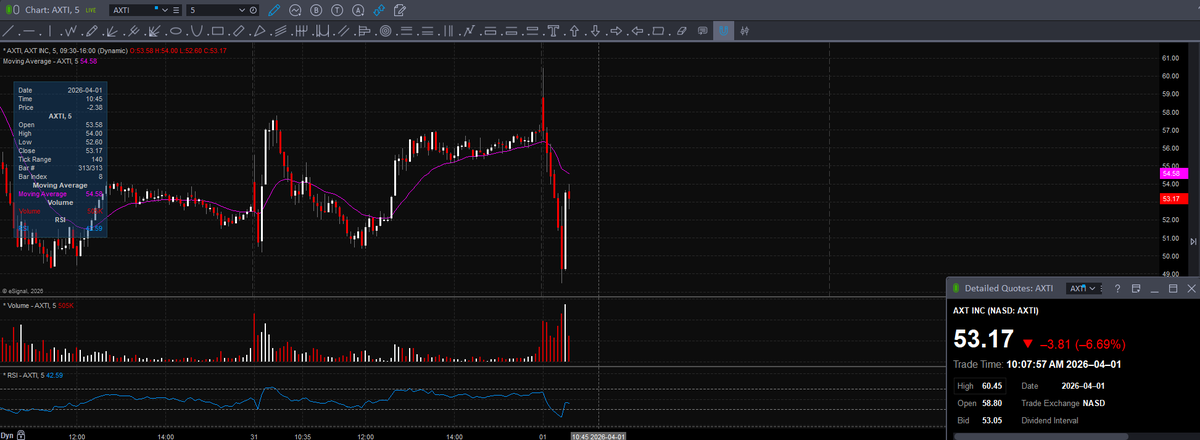Viewport: 1200px width, 440px height.
Task: Click the Dyn scaling label
Action: (x=7, y=435)
